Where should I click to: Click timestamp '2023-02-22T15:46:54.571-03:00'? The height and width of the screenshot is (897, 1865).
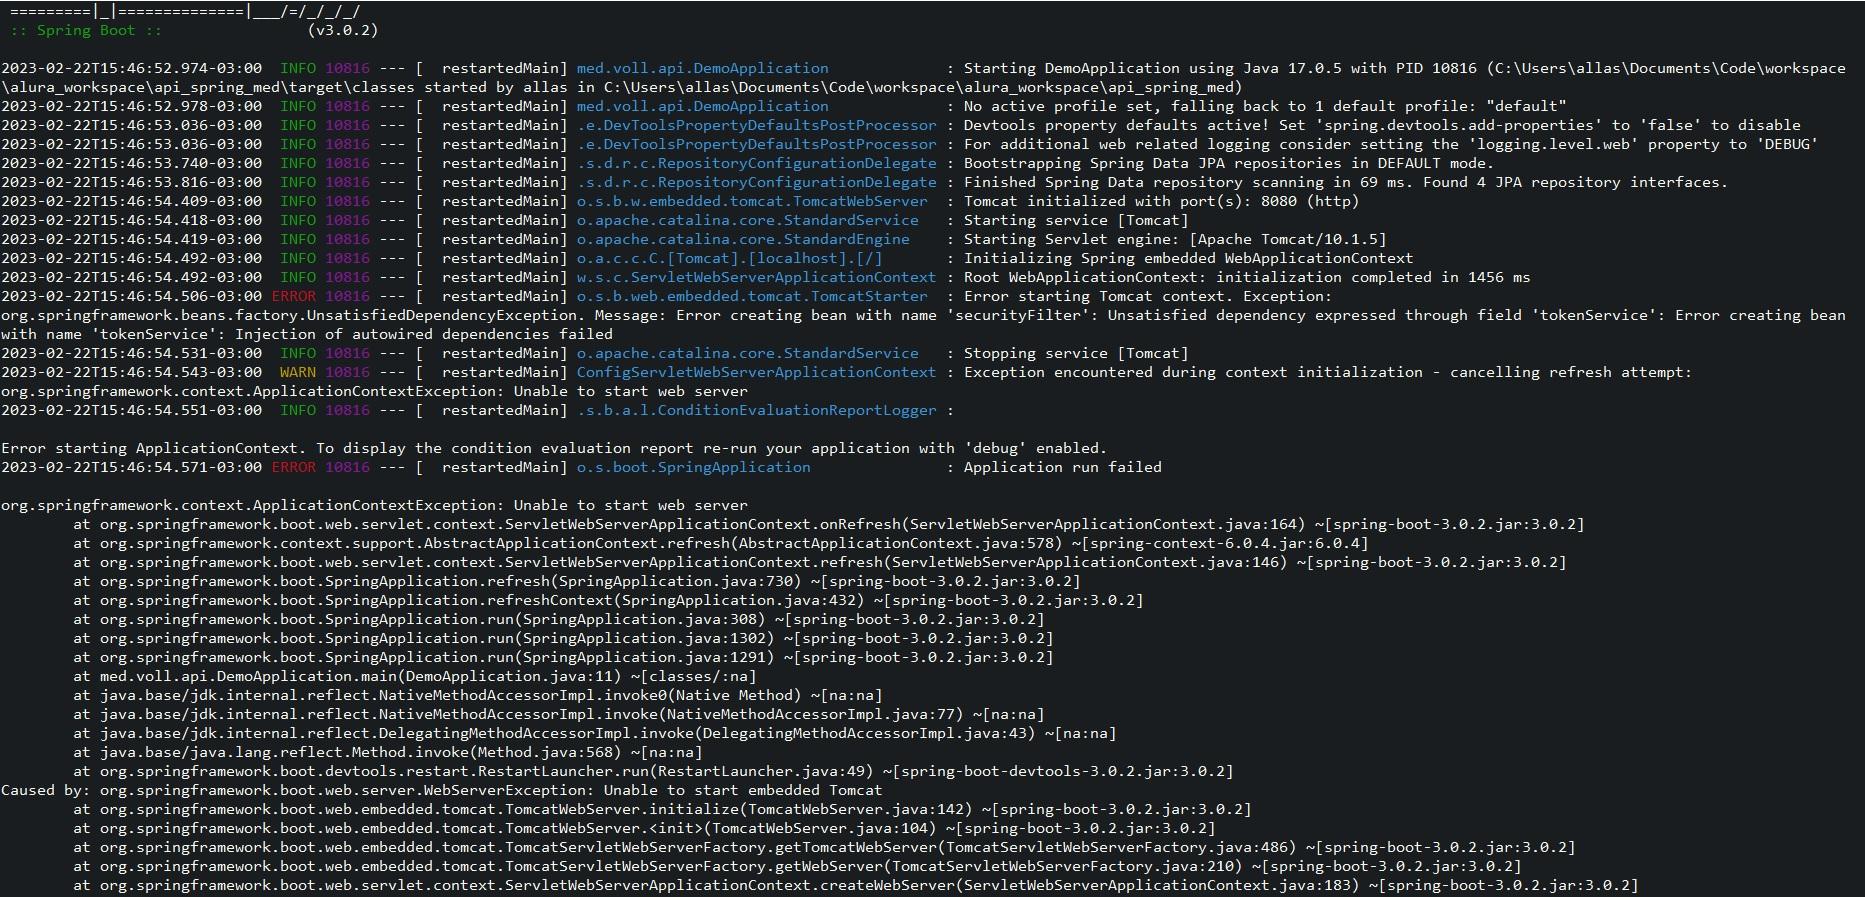132,467
